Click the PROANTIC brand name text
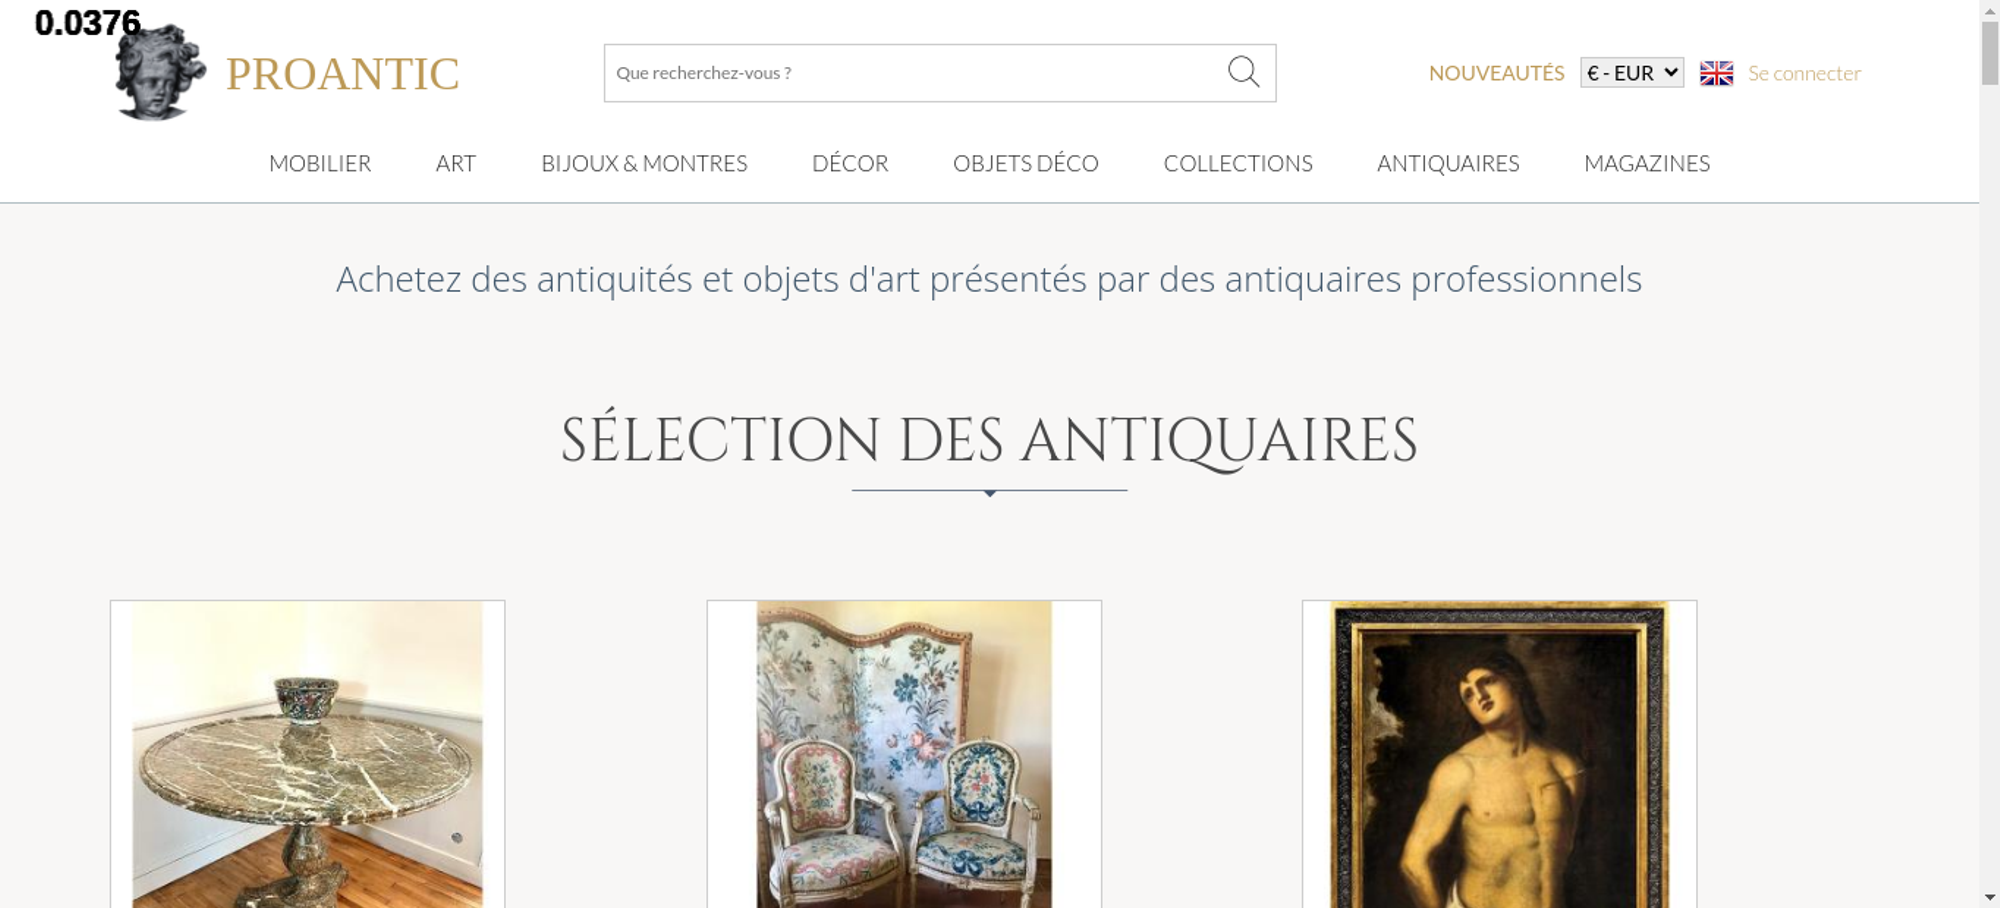2000x908 pixels. pos(342,74)
